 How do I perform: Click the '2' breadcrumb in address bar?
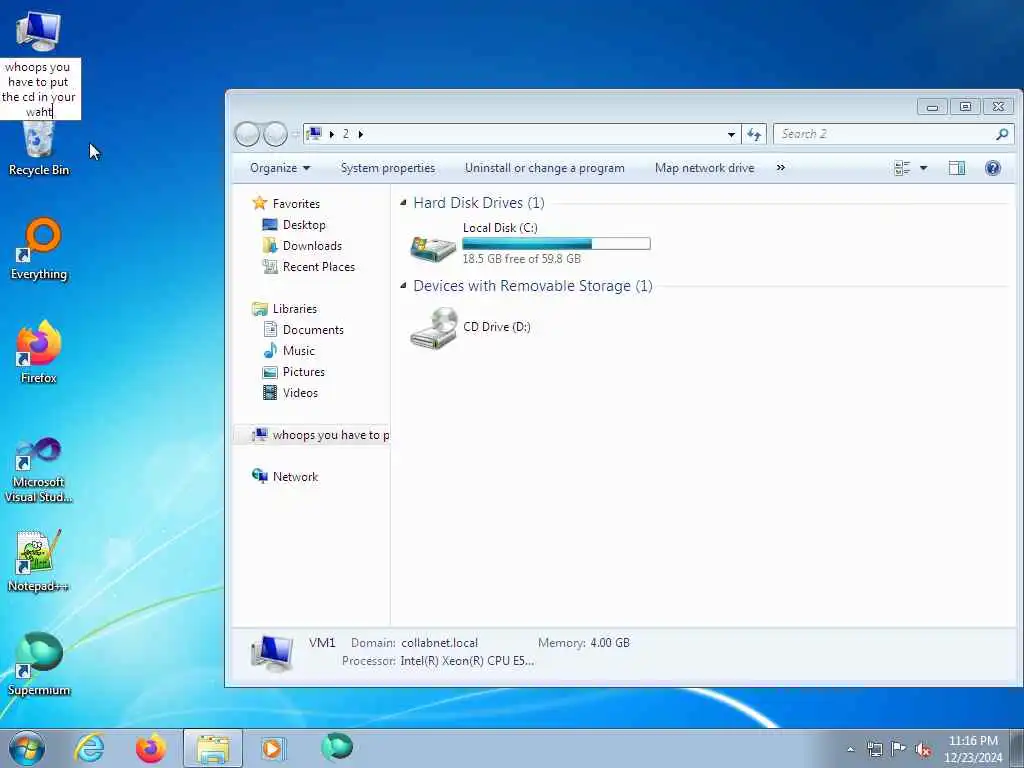[345, 134]
